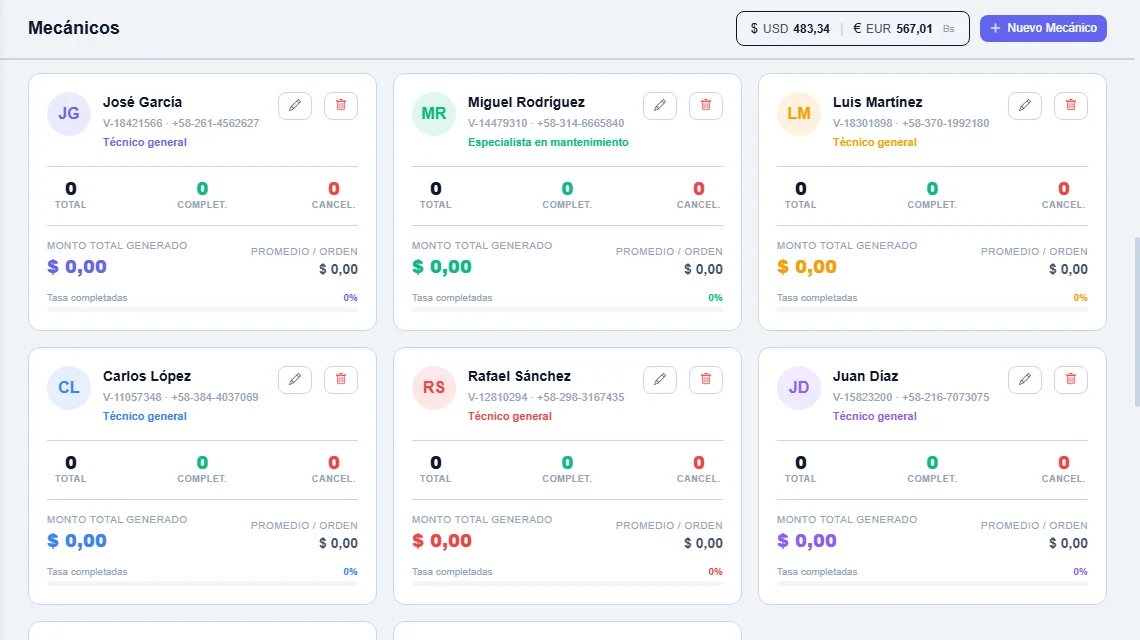
Task: Click the MR avatar circle
Action: point(434,113)
